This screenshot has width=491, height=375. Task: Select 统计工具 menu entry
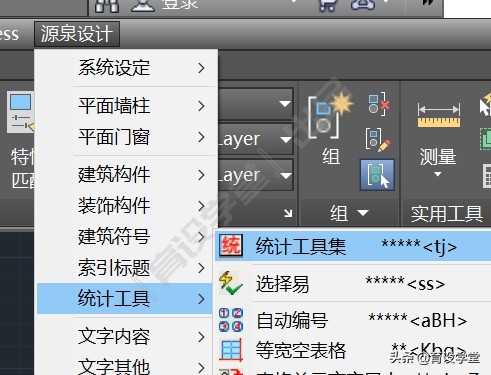coord(126,299)
